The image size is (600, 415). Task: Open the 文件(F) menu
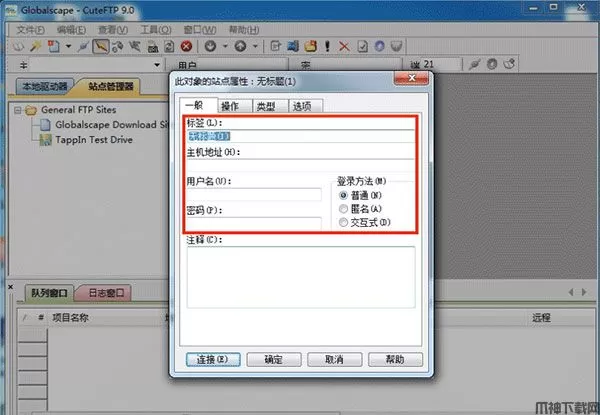click(31, 30)
